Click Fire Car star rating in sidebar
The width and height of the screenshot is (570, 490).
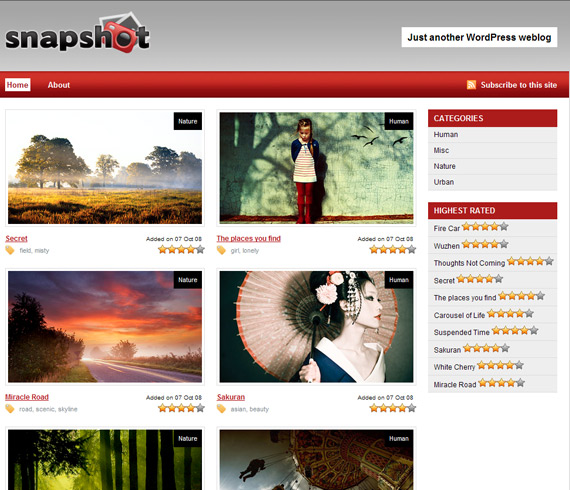(x=485, y=227)
